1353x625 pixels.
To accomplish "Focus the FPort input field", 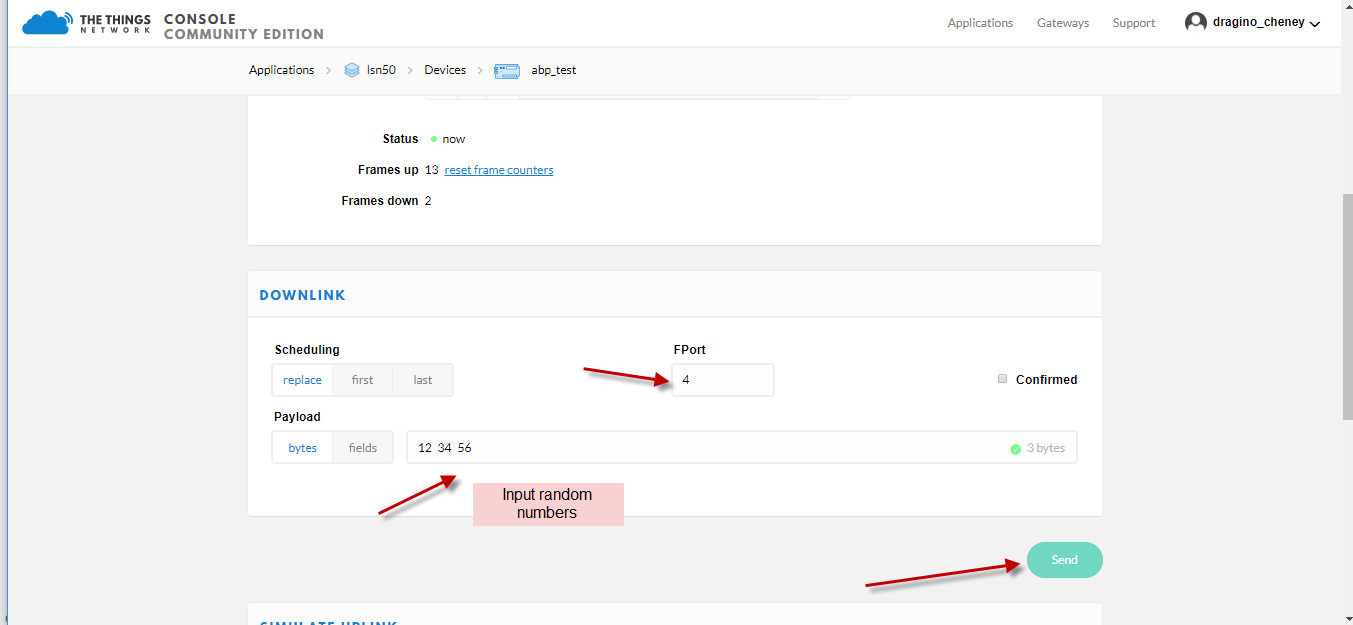I will click(723, 380).
